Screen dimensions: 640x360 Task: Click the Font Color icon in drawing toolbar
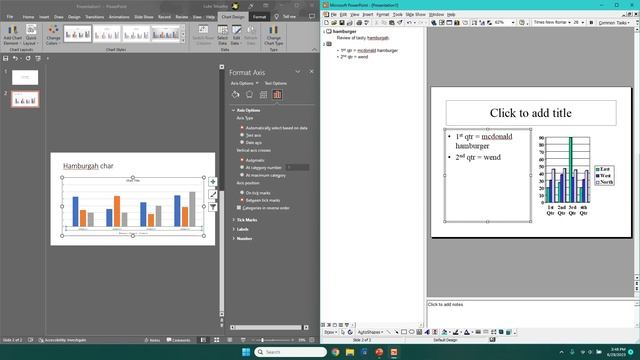tap(467, 332)
